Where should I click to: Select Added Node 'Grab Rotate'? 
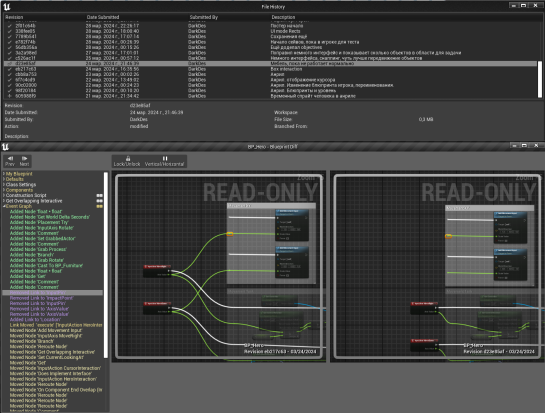coord(37,260)
